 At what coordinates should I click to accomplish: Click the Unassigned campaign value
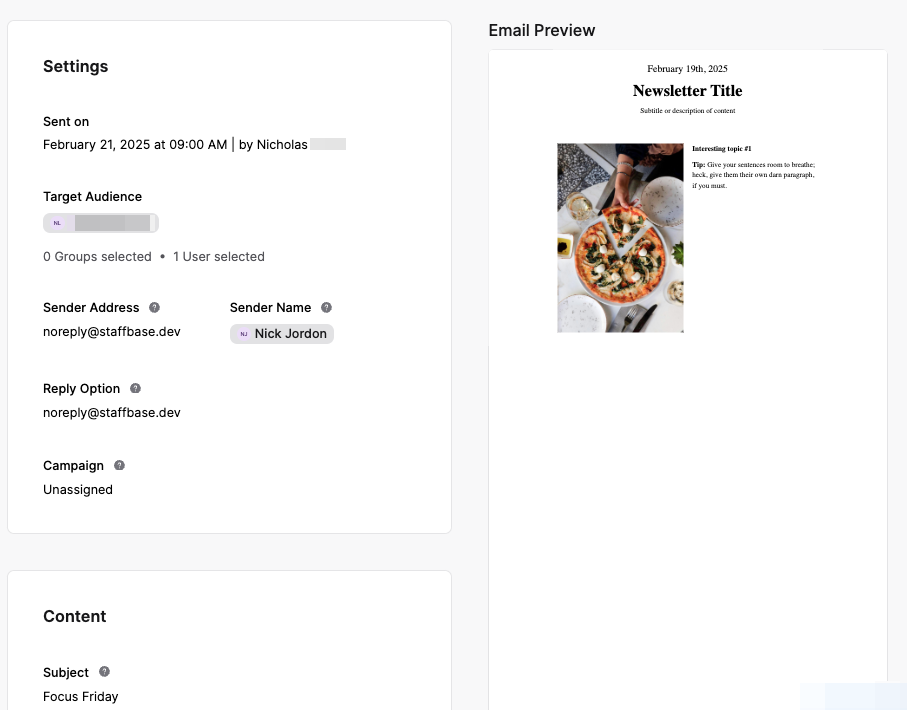pyautogui.click(x=78, y=490)
